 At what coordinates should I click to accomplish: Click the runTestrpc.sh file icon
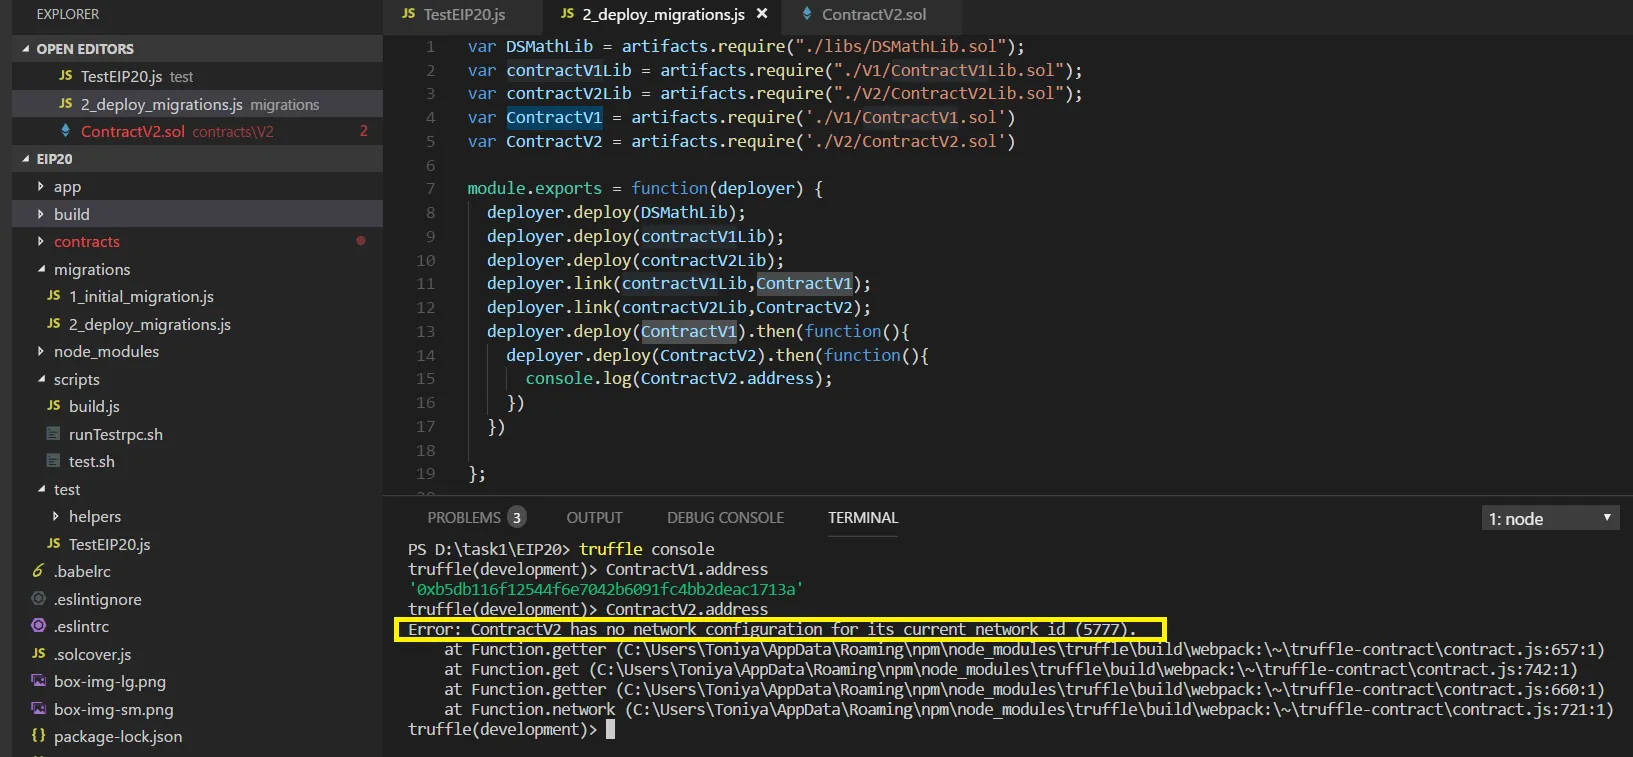[x=53, y=434]
